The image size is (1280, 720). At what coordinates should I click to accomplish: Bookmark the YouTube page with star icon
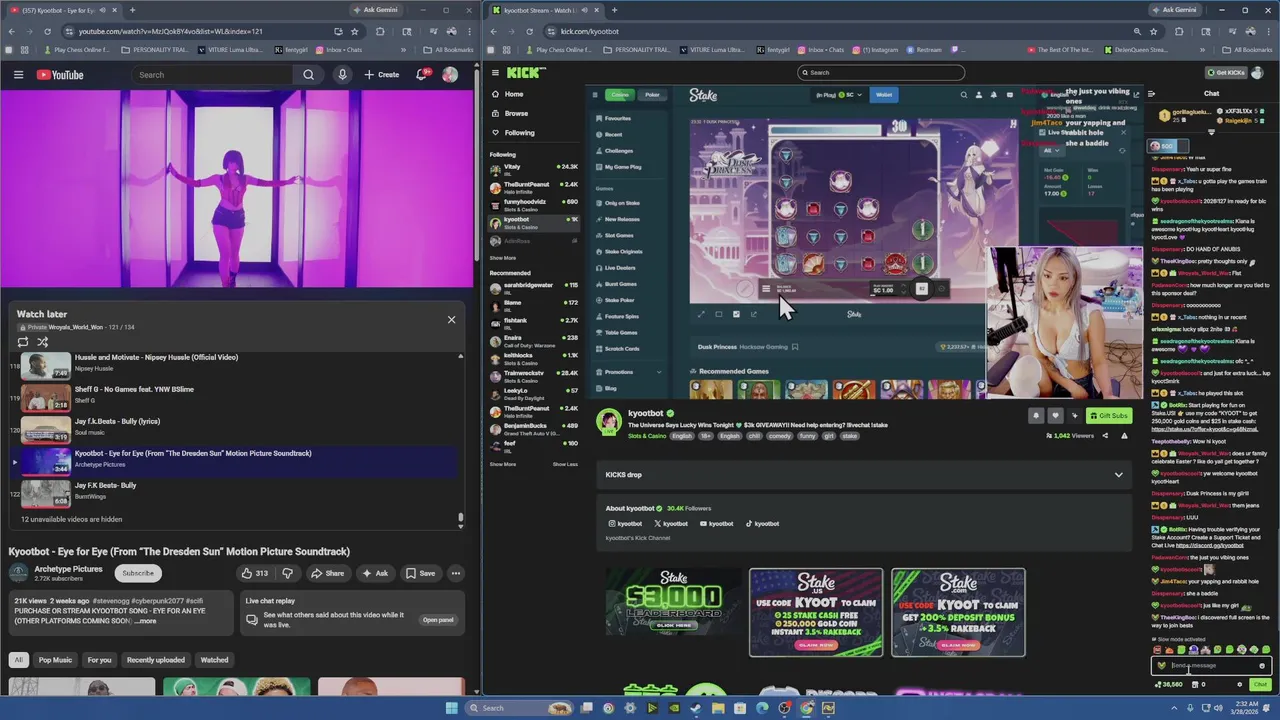(x=354, y=31)
